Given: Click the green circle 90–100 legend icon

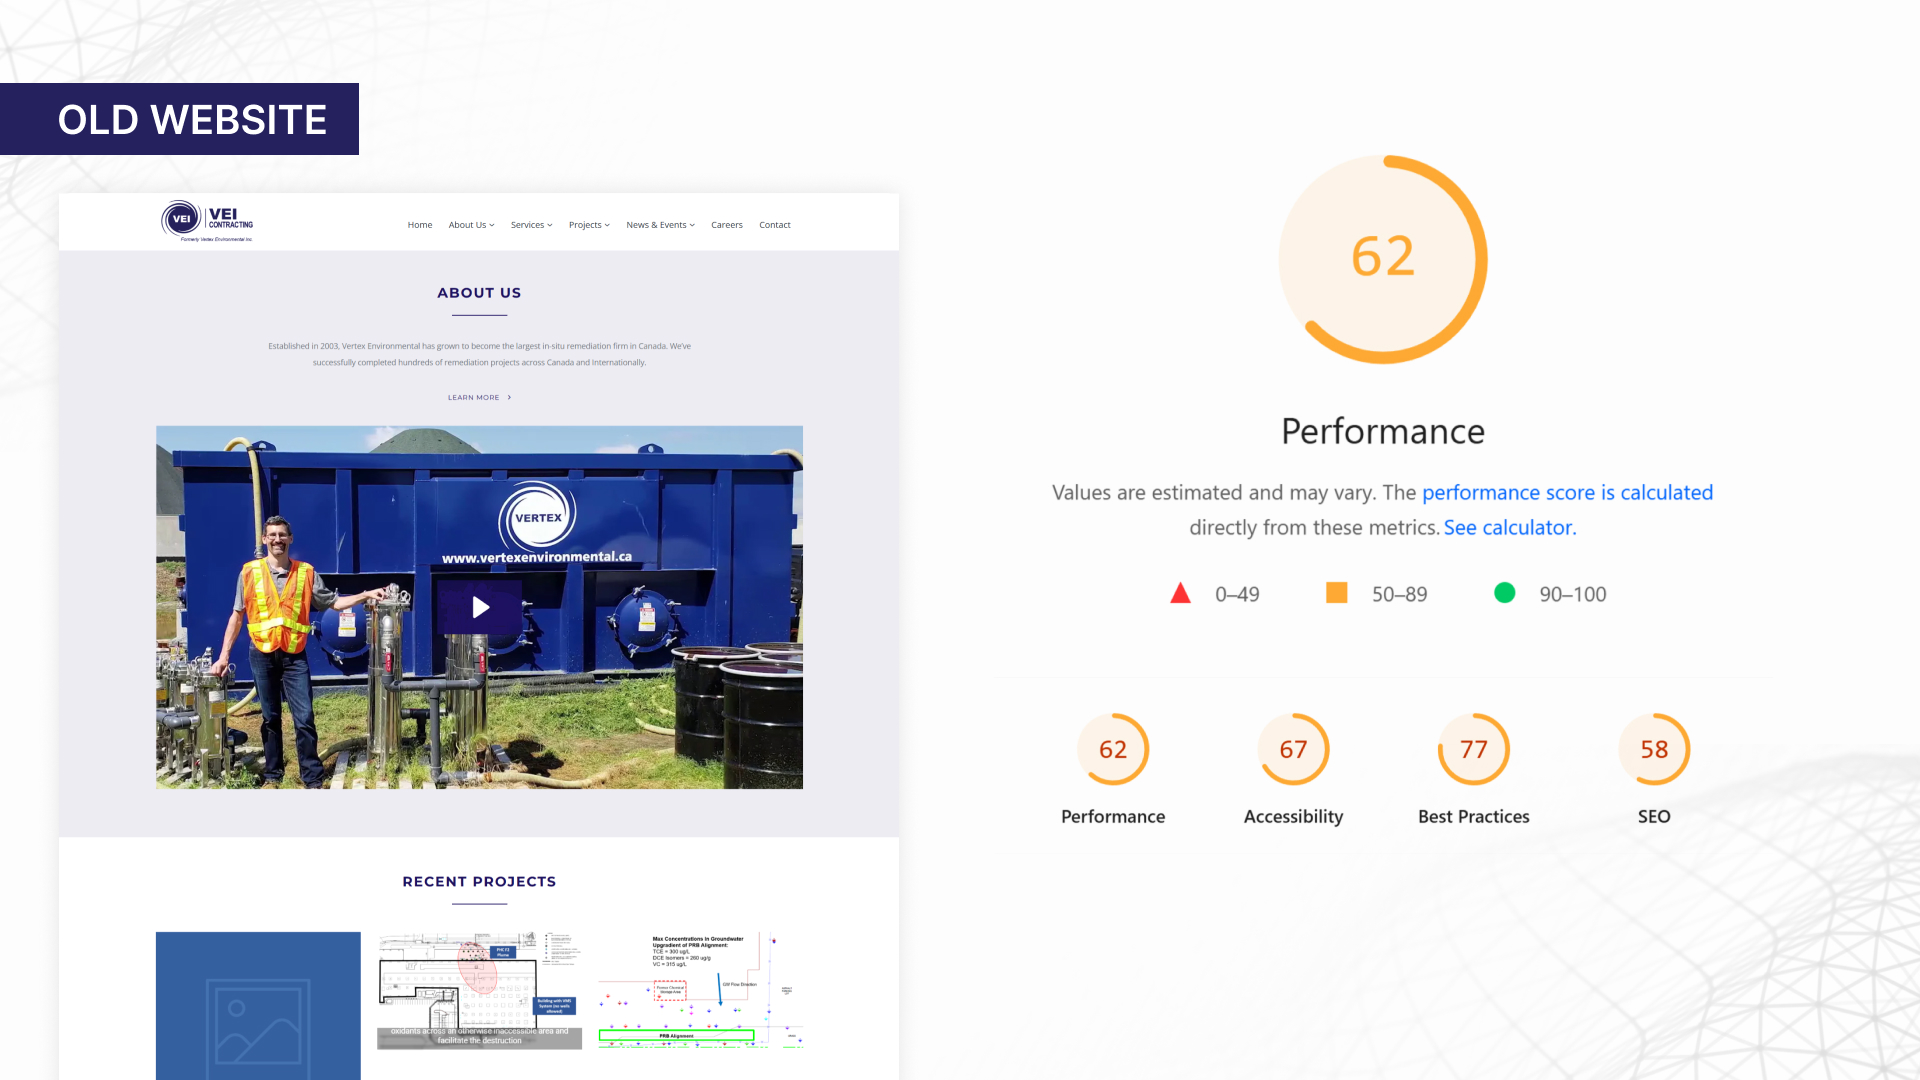Looking at the screenshot, I should click(x=1504, y=593).
